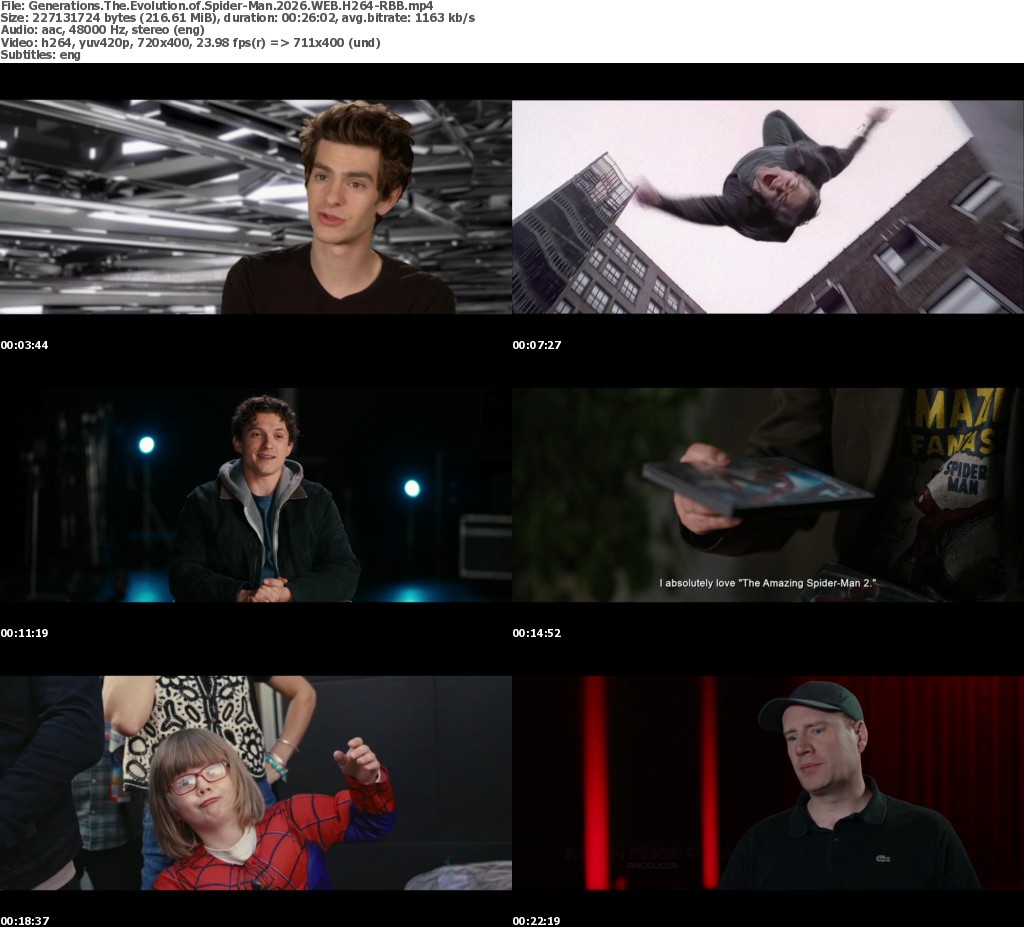Click the file name line ending RBB.mp4

click(x=217, y=6)
